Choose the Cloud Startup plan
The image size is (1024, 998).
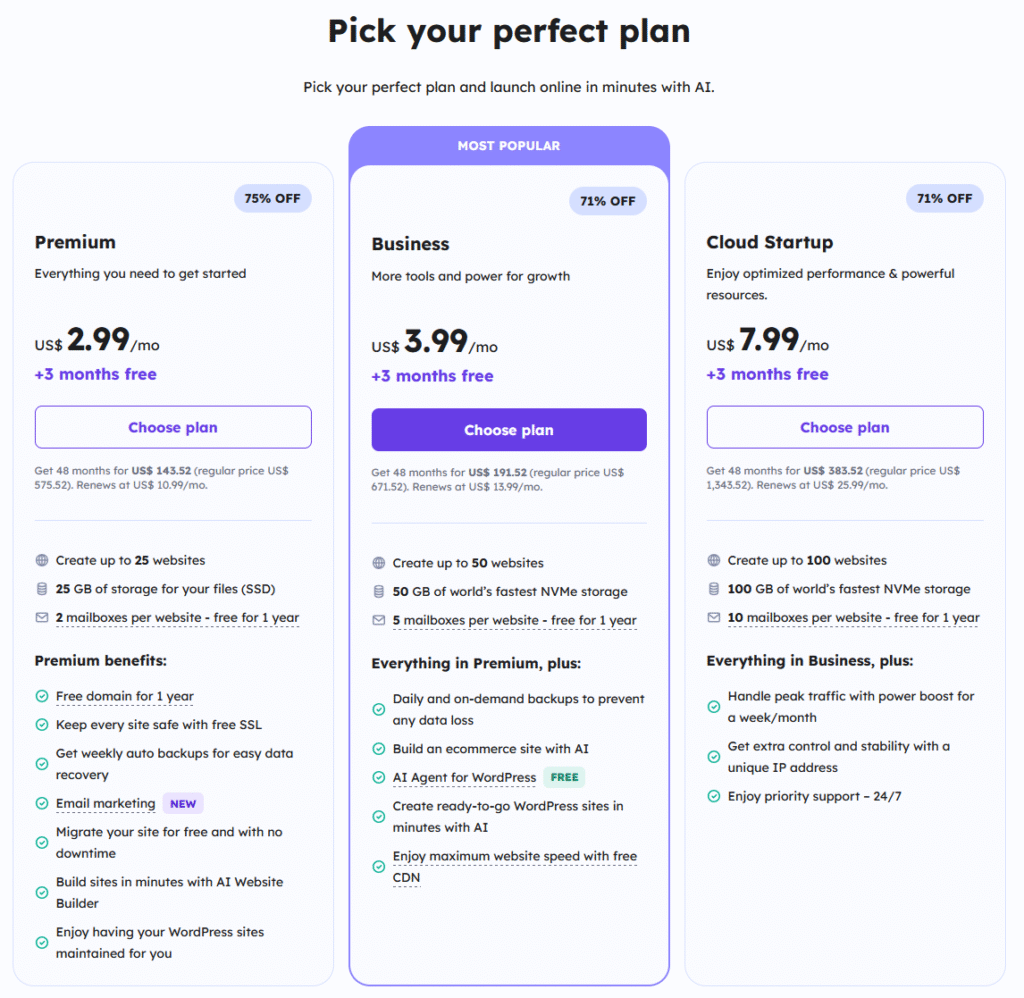pos(845,427)
